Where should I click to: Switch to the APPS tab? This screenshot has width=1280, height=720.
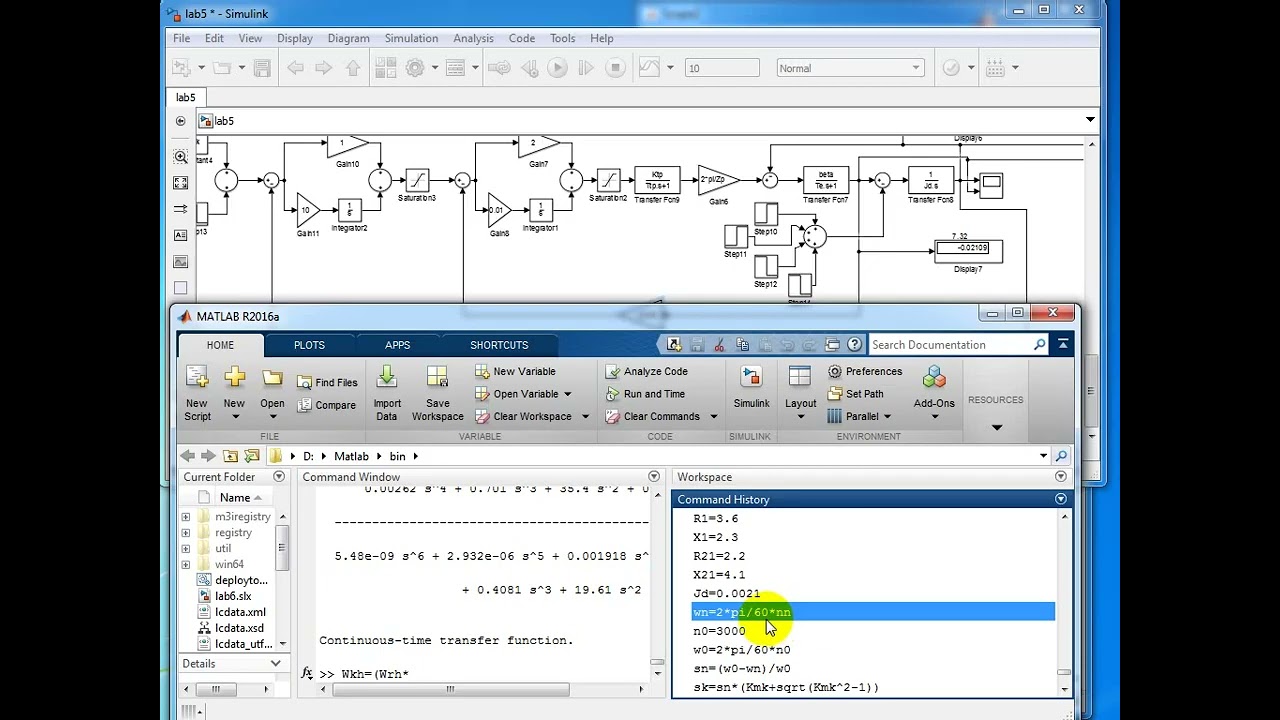[397, 345]
